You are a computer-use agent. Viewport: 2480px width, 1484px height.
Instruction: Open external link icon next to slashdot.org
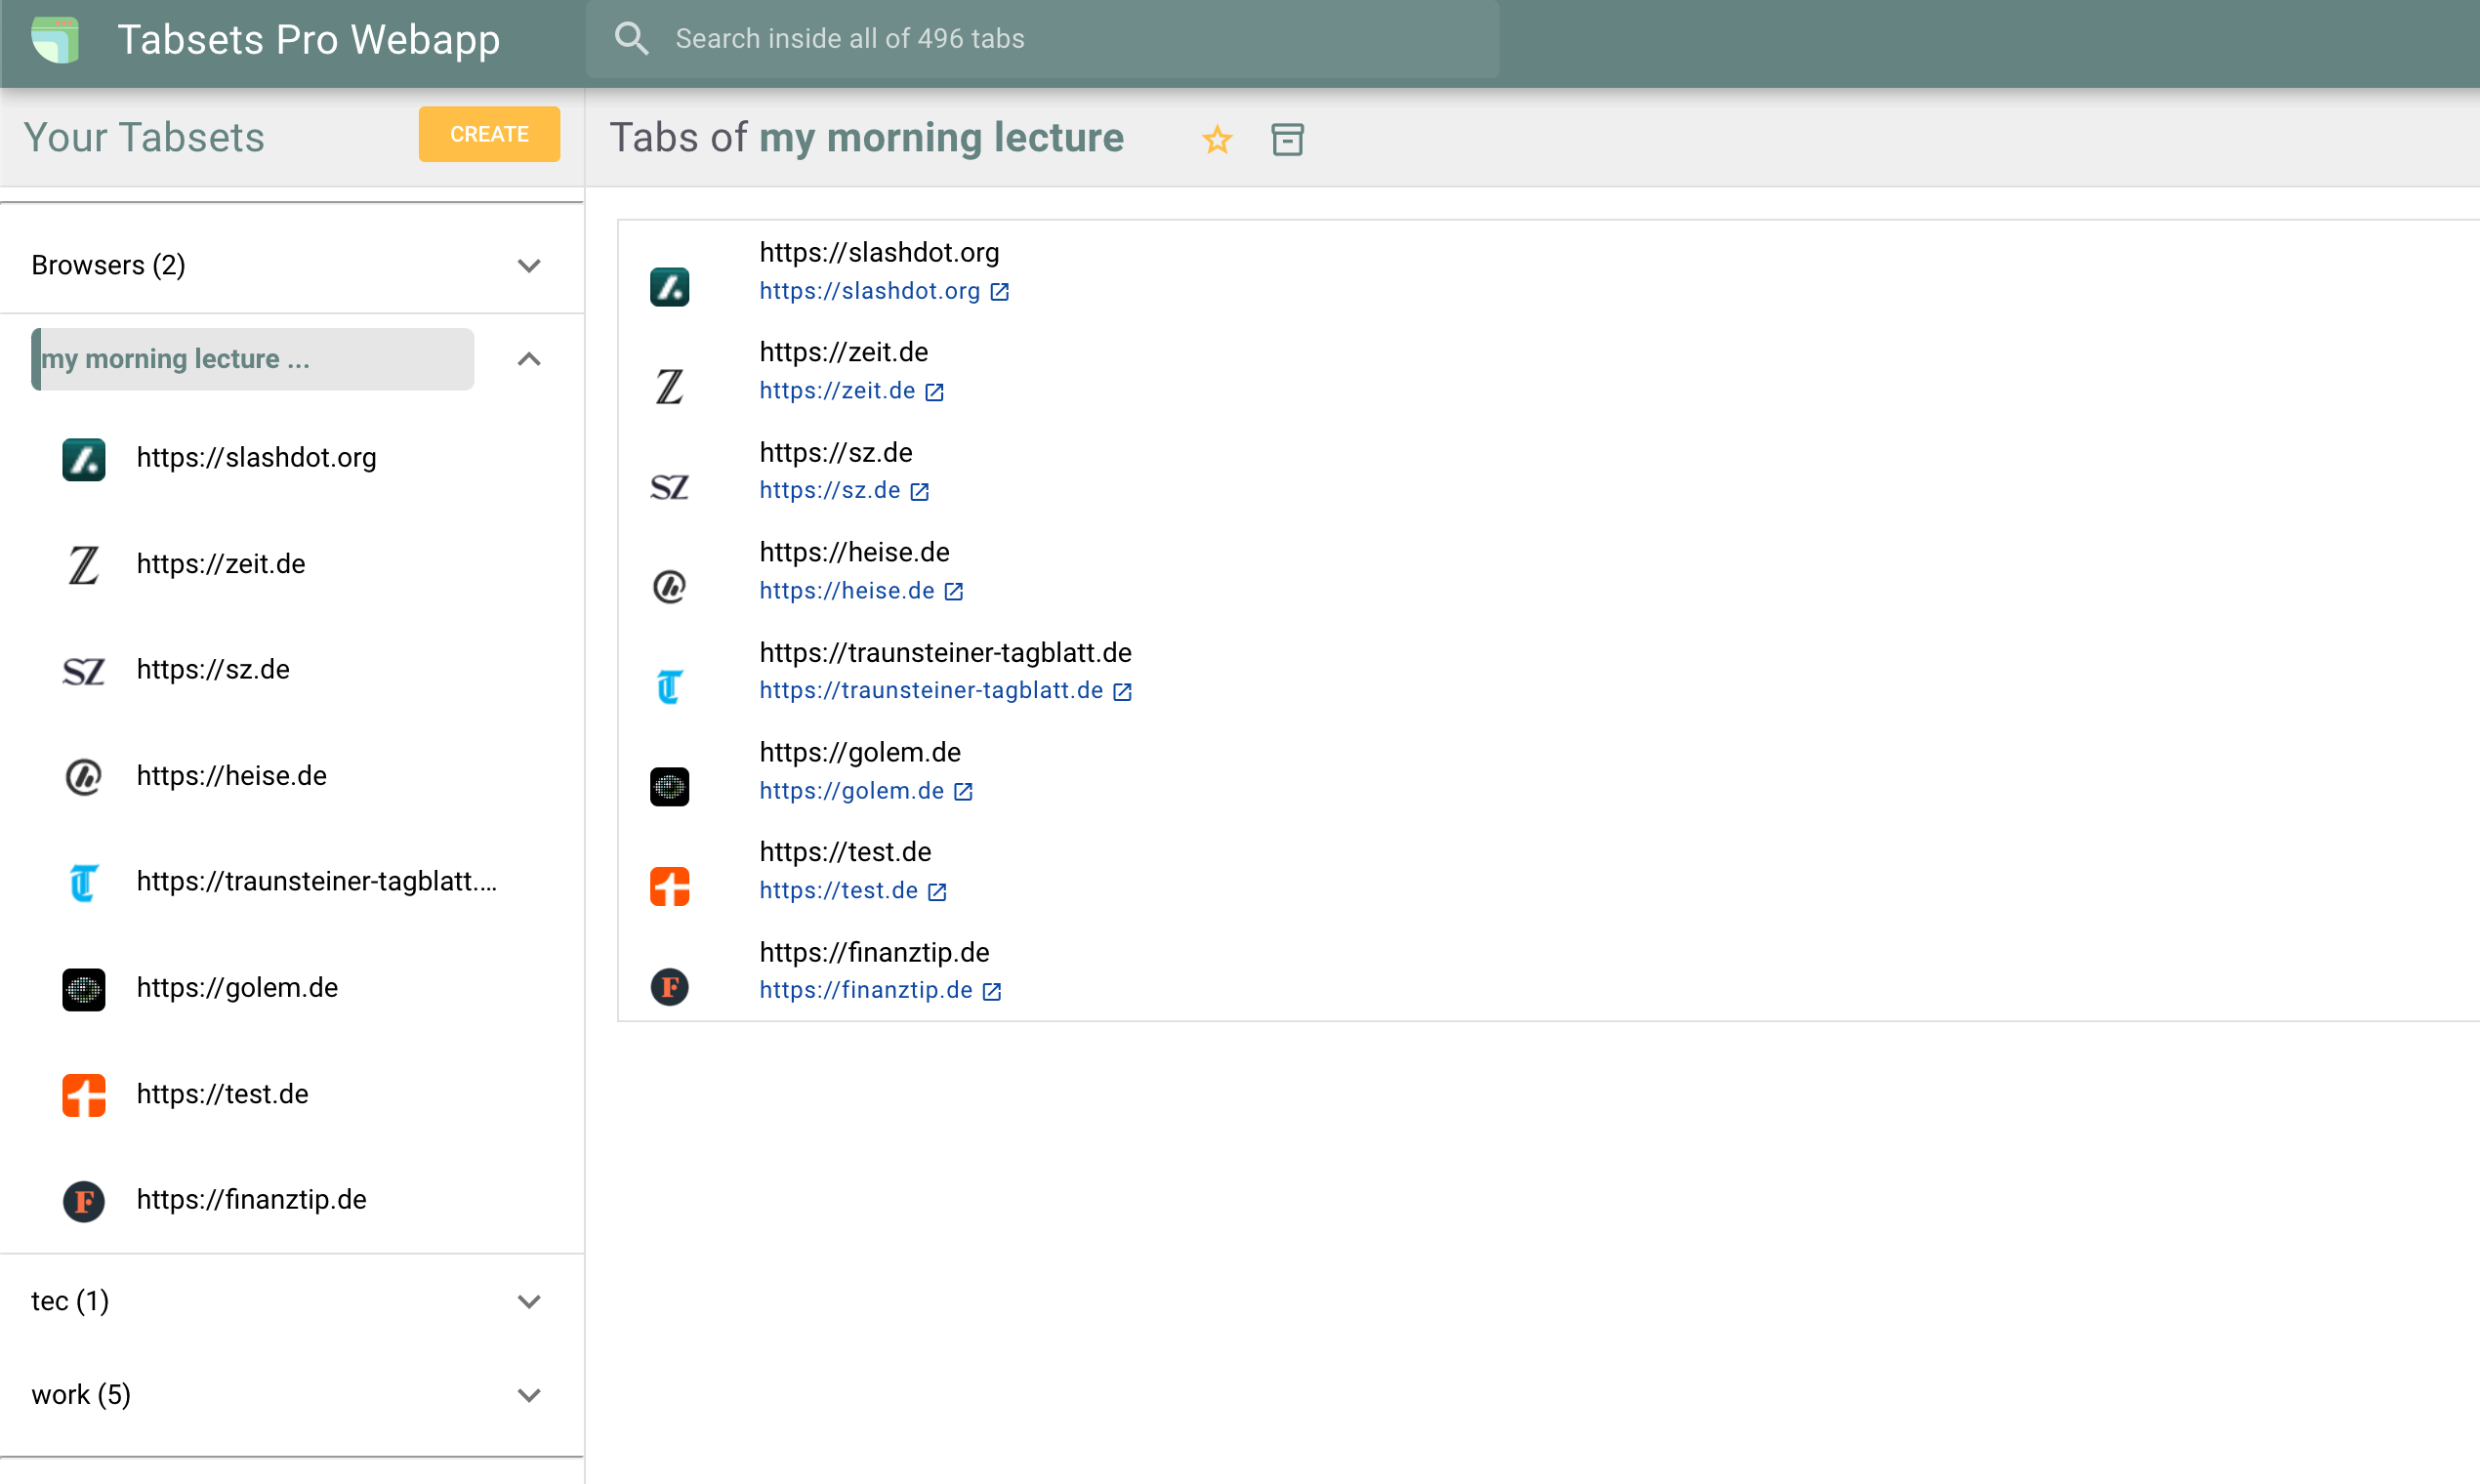click(x=999, y=292)
